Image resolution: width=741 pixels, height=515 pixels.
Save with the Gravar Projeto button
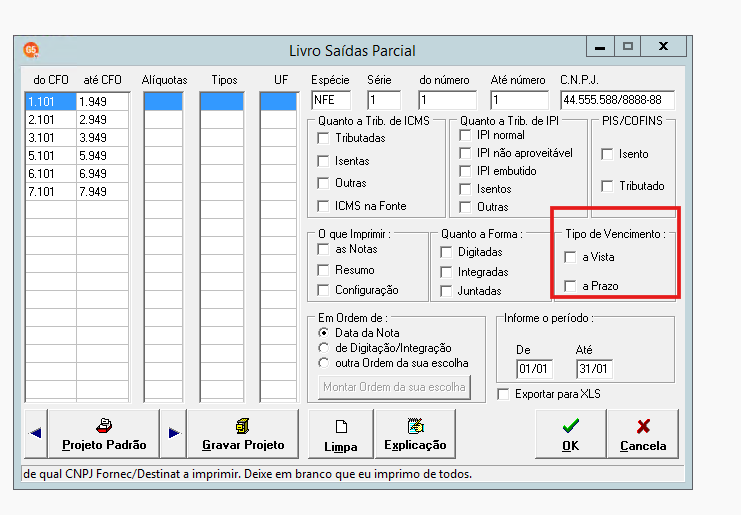coord(243,433)
